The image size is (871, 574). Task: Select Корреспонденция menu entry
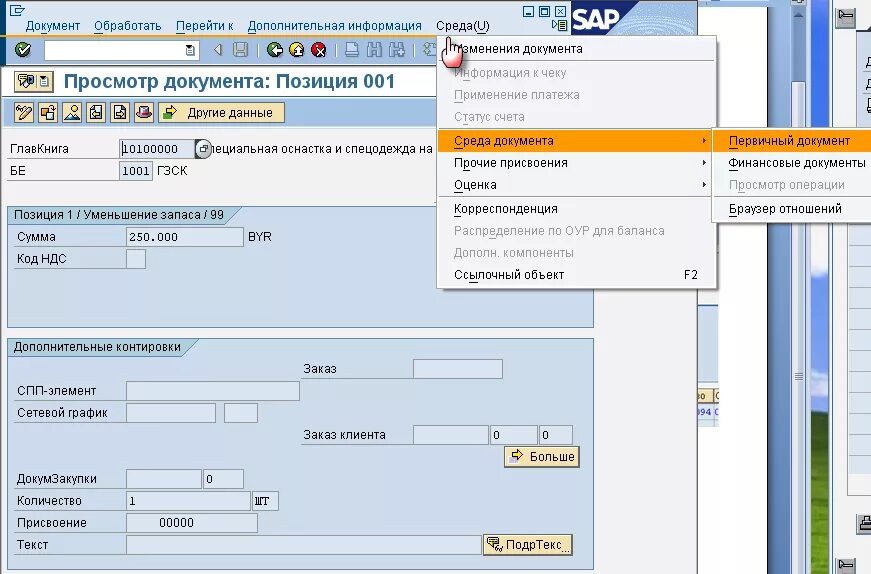point(577,209)
